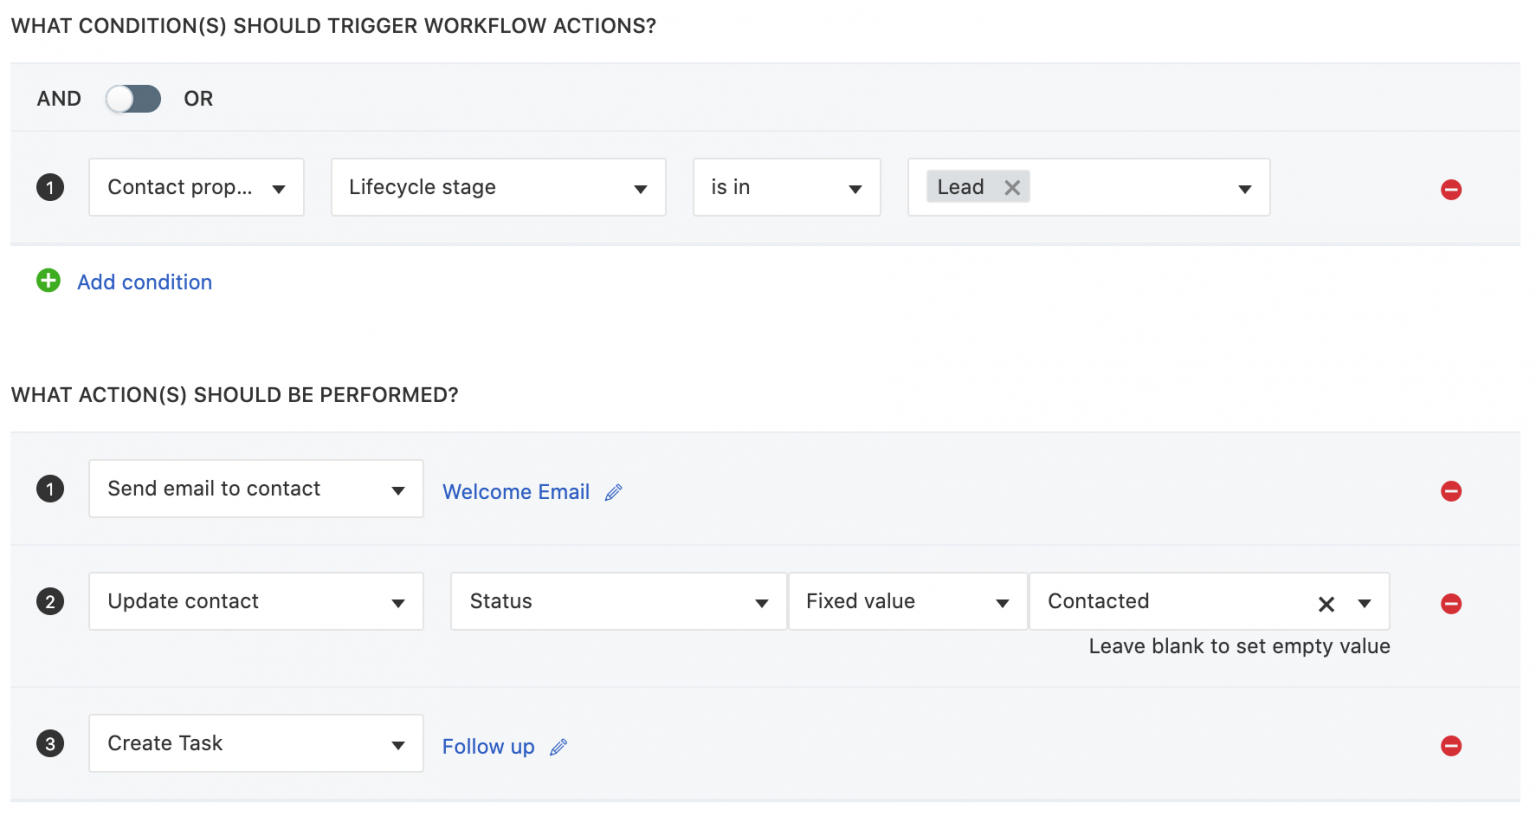The image size is (1536, 823).
Task: Edit the Follow up task via pencil icon
Action: [558, 746]
